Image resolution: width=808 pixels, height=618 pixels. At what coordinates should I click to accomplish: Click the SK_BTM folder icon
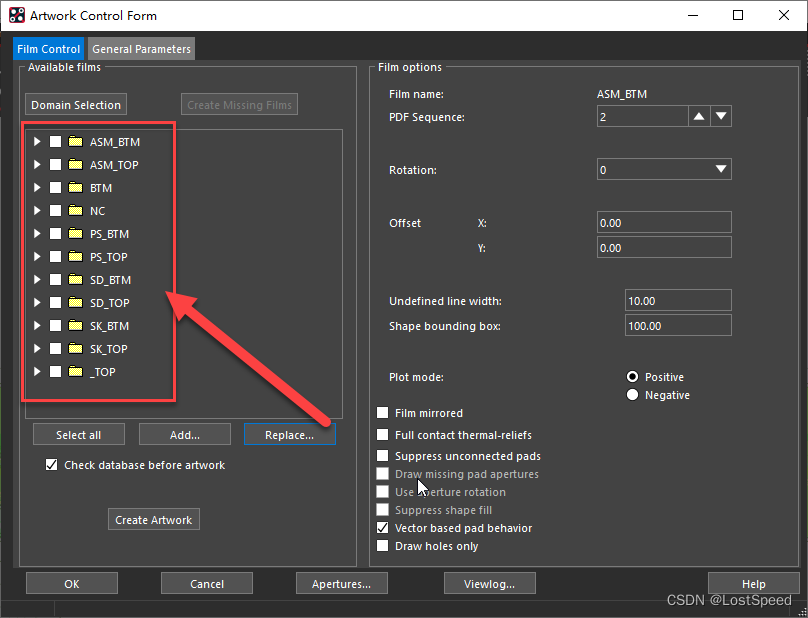[75, 326]
